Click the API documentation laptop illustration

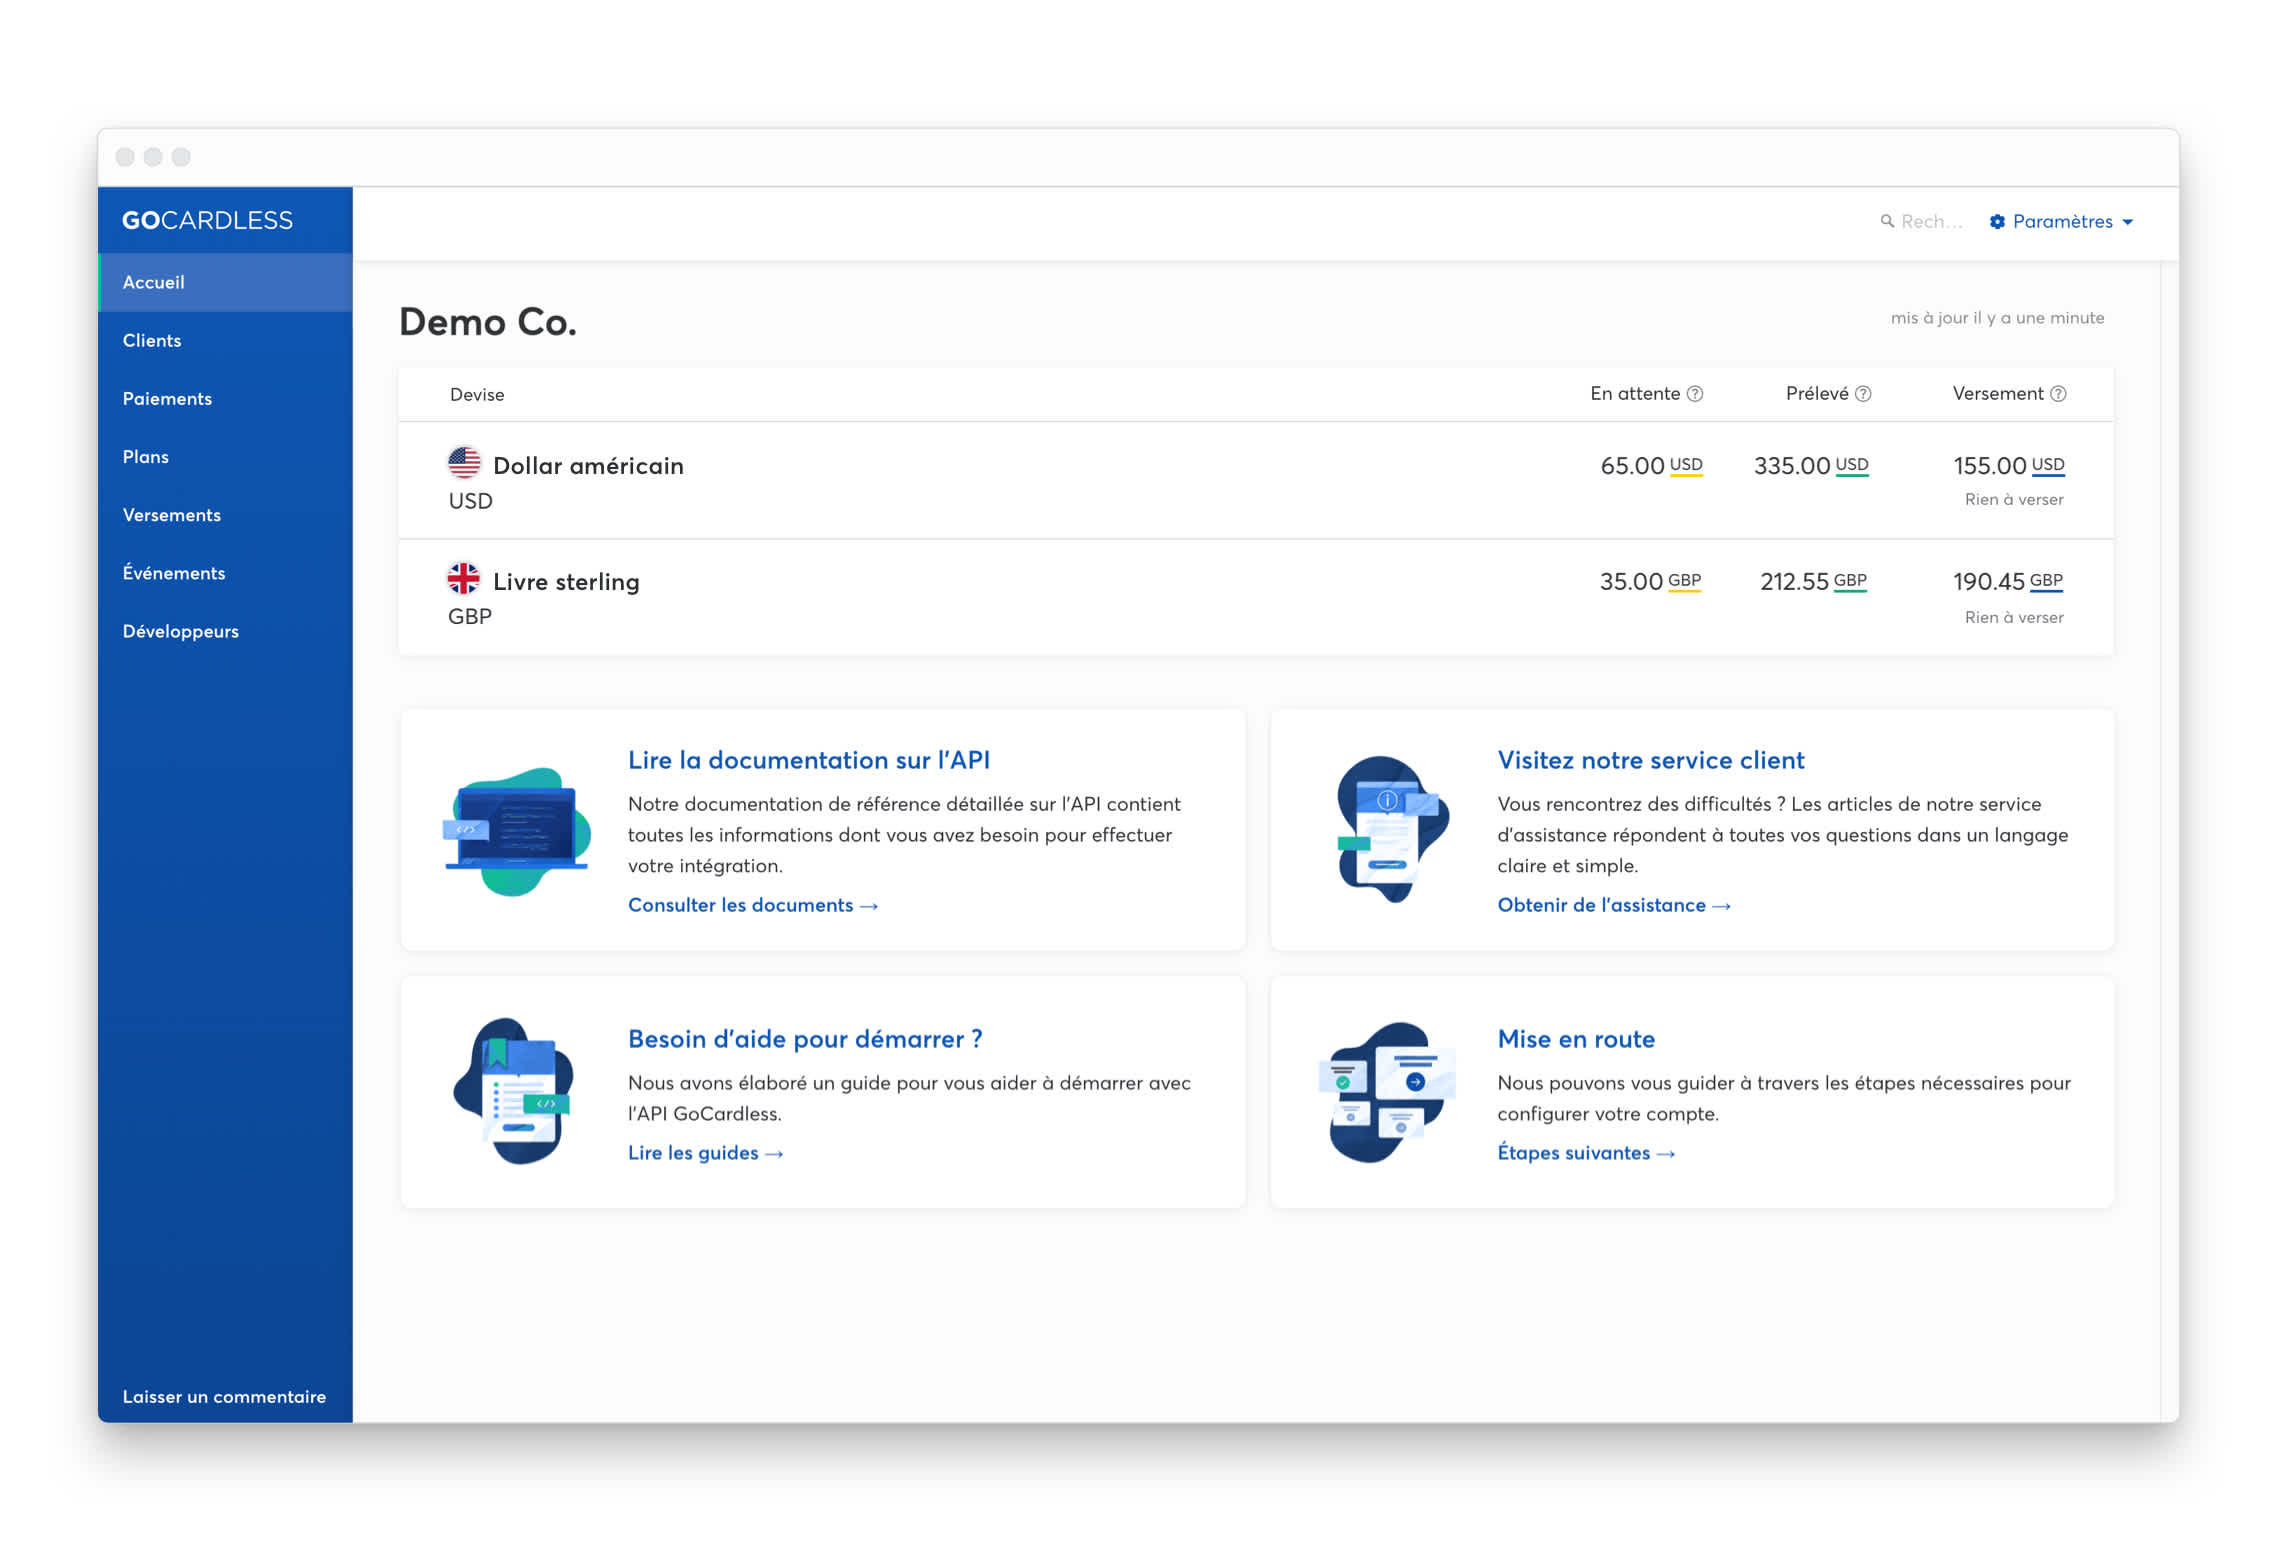tap(517, 831)
